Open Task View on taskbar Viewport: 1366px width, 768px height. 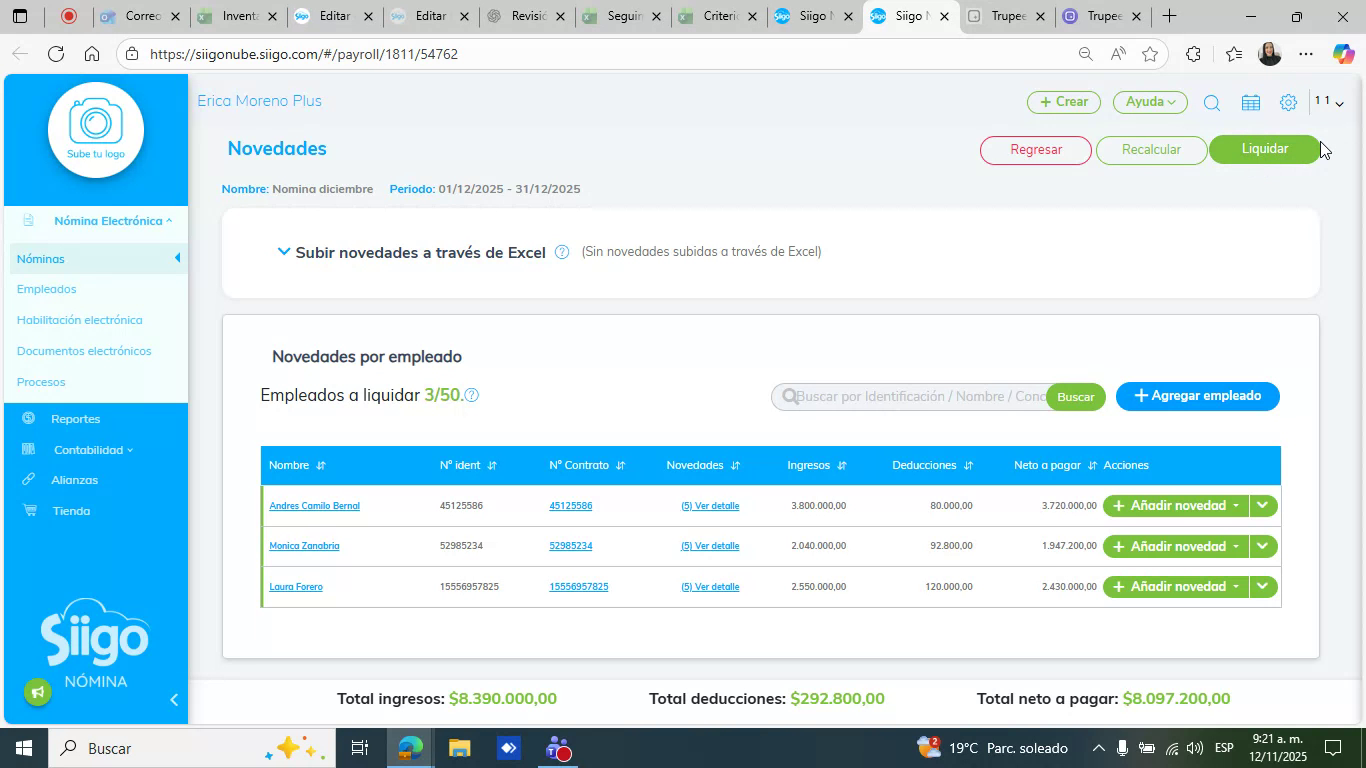point(360,748)
